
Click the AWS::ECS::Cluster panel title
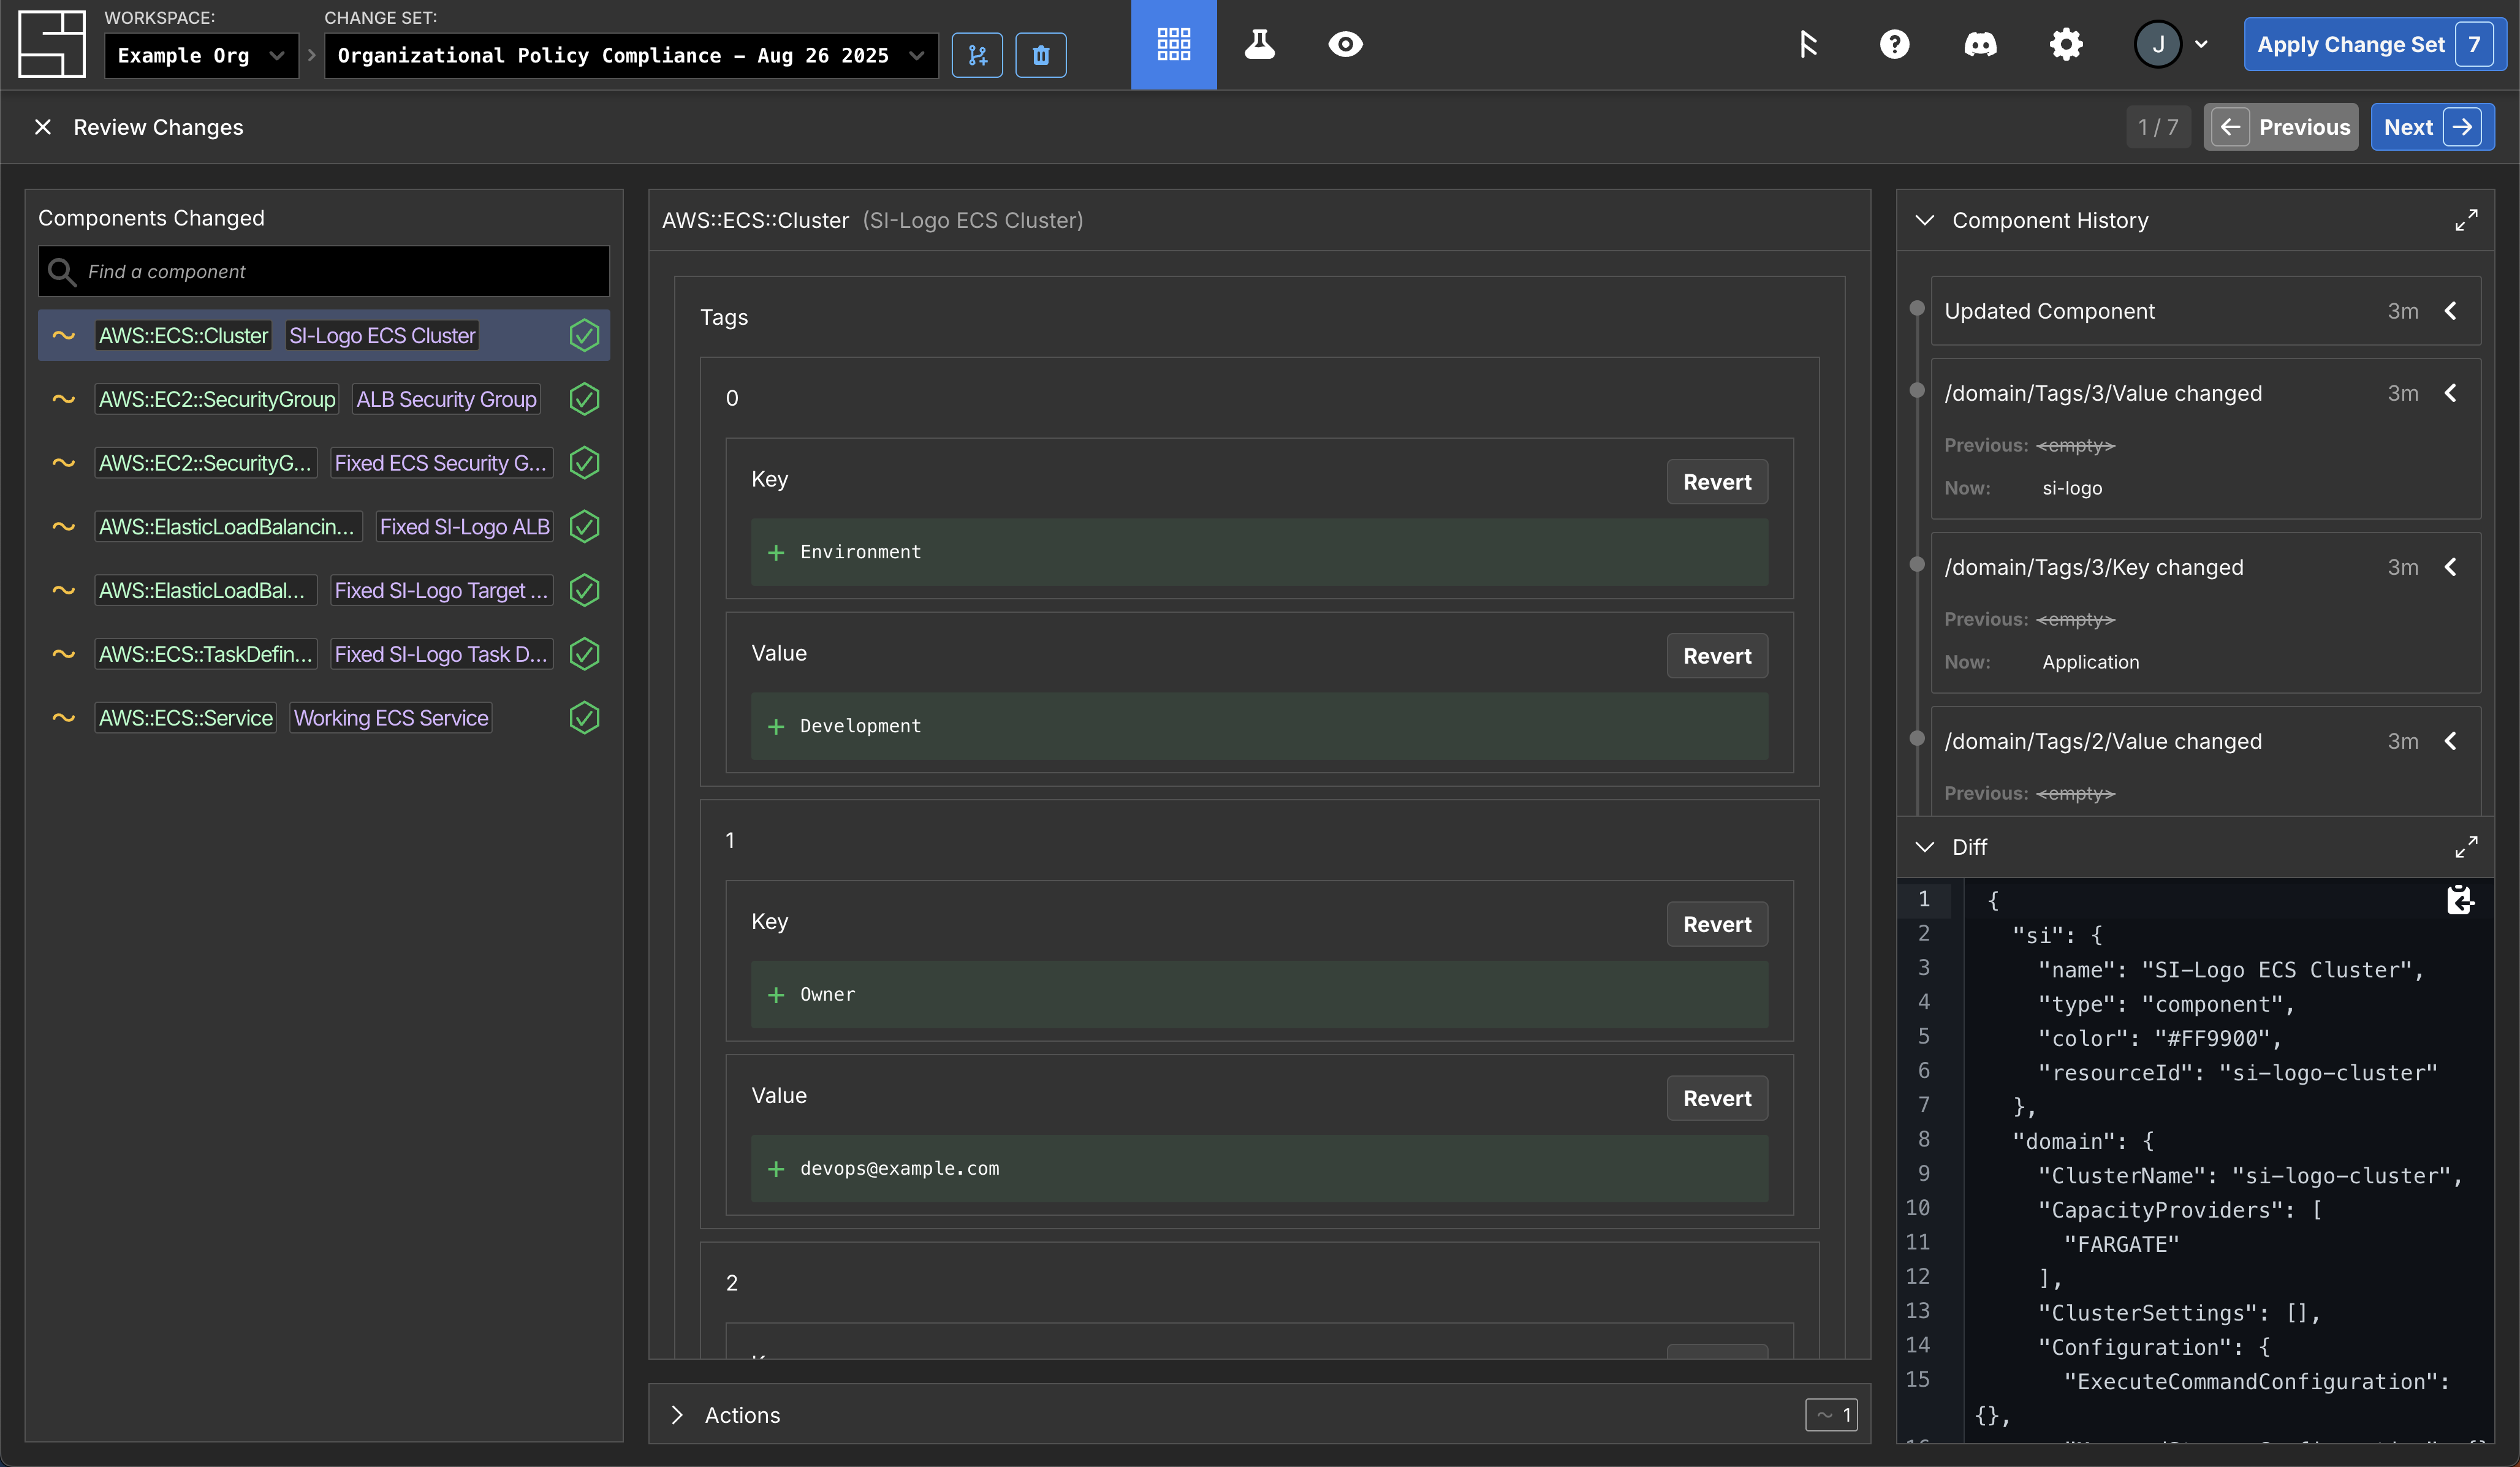755,220
